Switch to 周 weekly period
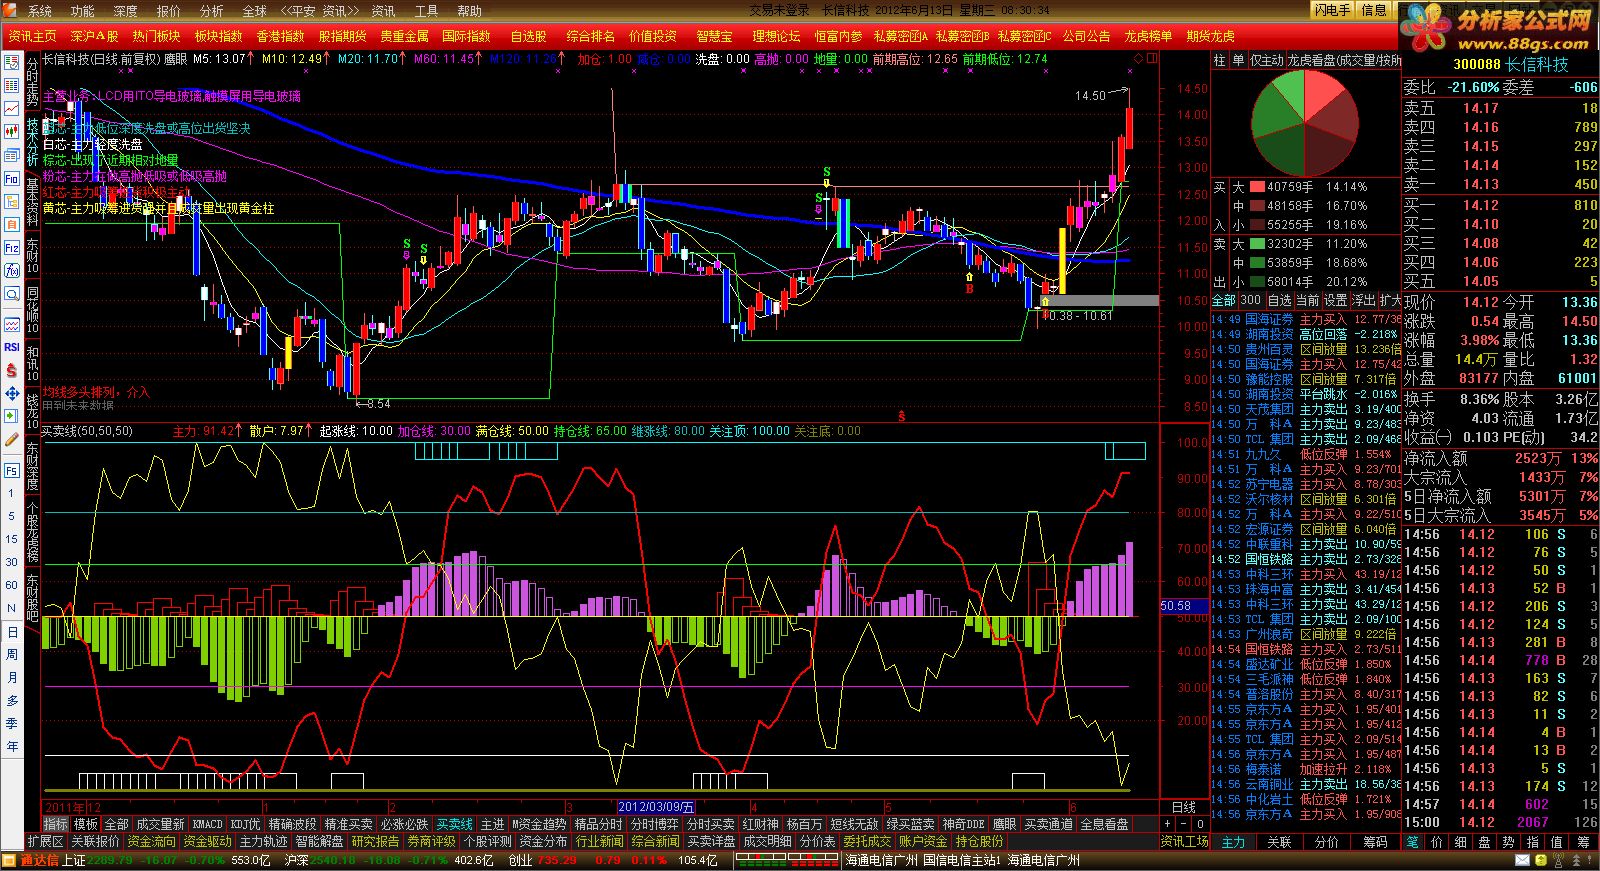The height and width of the screenshot is (871, 1600). point(12,655)
